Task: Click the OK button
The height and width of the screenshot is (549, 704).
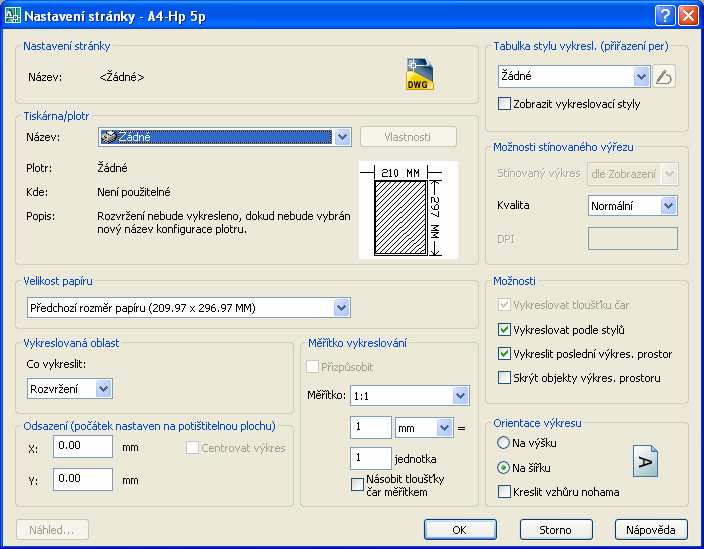Action: (x=460, y=530)
